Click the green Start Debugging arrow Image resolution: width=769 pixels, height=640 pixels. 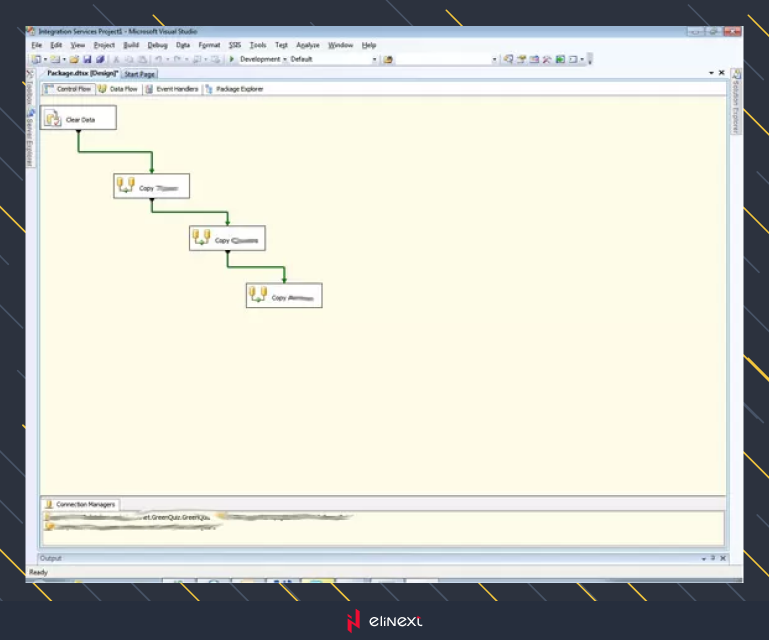[x=232, y=59]
